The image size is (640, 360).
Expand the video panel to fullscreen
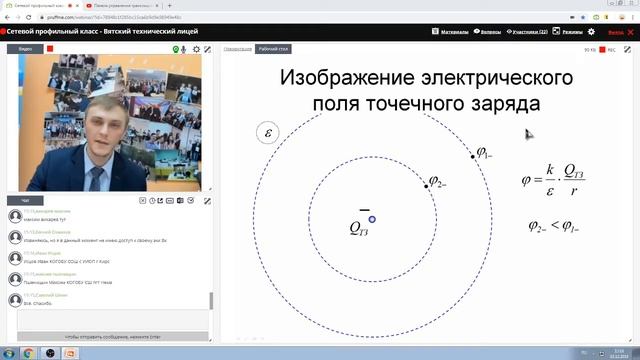point(207,49)
